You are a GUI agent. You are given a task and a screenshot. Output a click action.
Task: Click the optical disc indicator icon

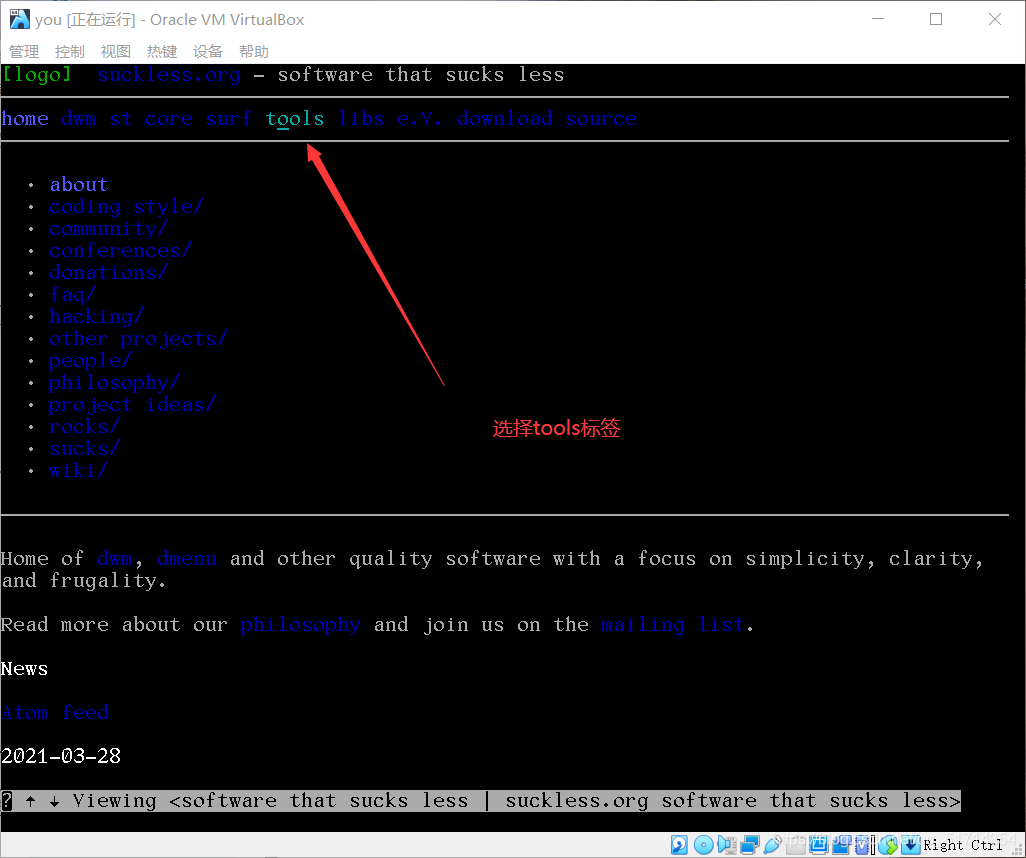point(703,845)
